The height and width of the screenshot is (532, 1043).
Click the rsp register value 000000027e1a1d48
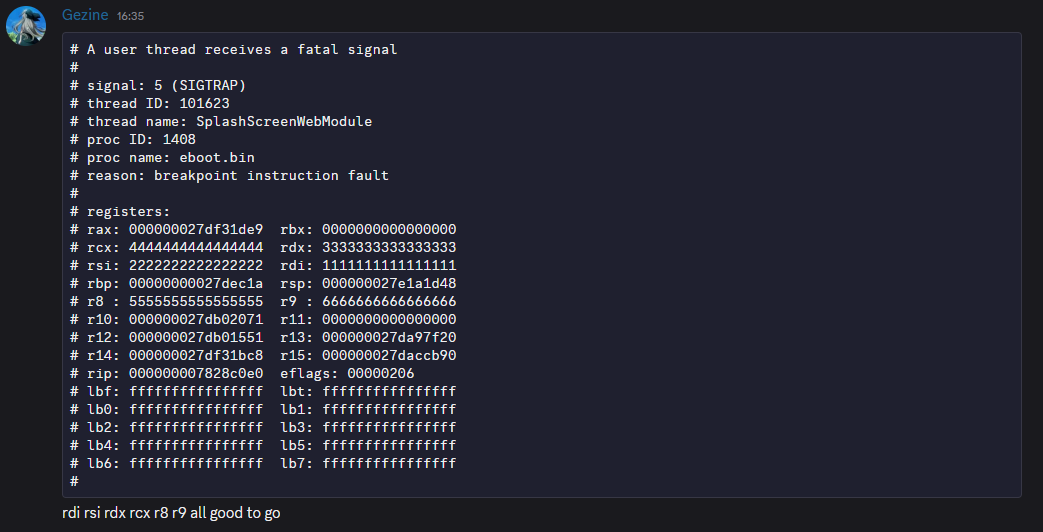pos(389,283)
